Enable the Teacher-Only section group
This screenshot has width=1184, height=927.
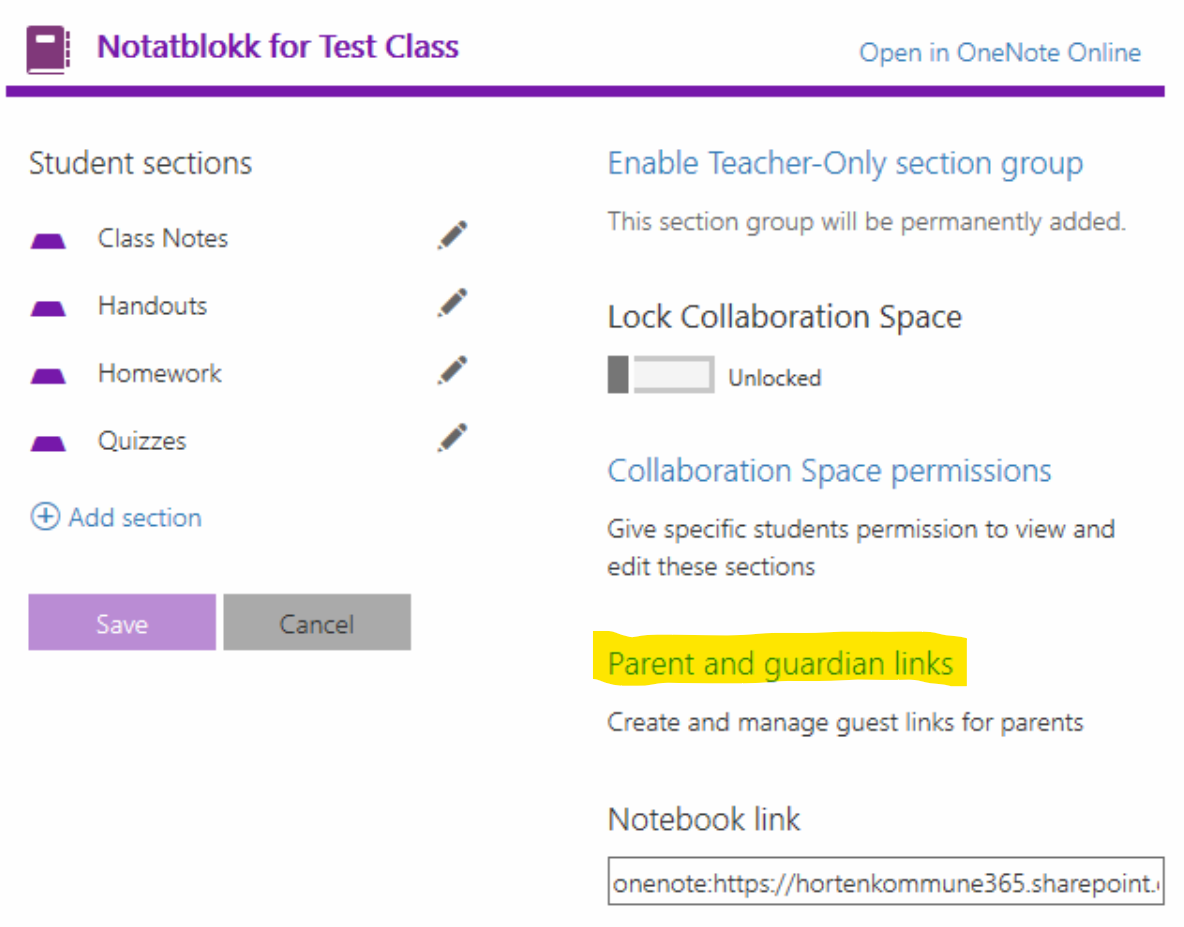[845, 162]
